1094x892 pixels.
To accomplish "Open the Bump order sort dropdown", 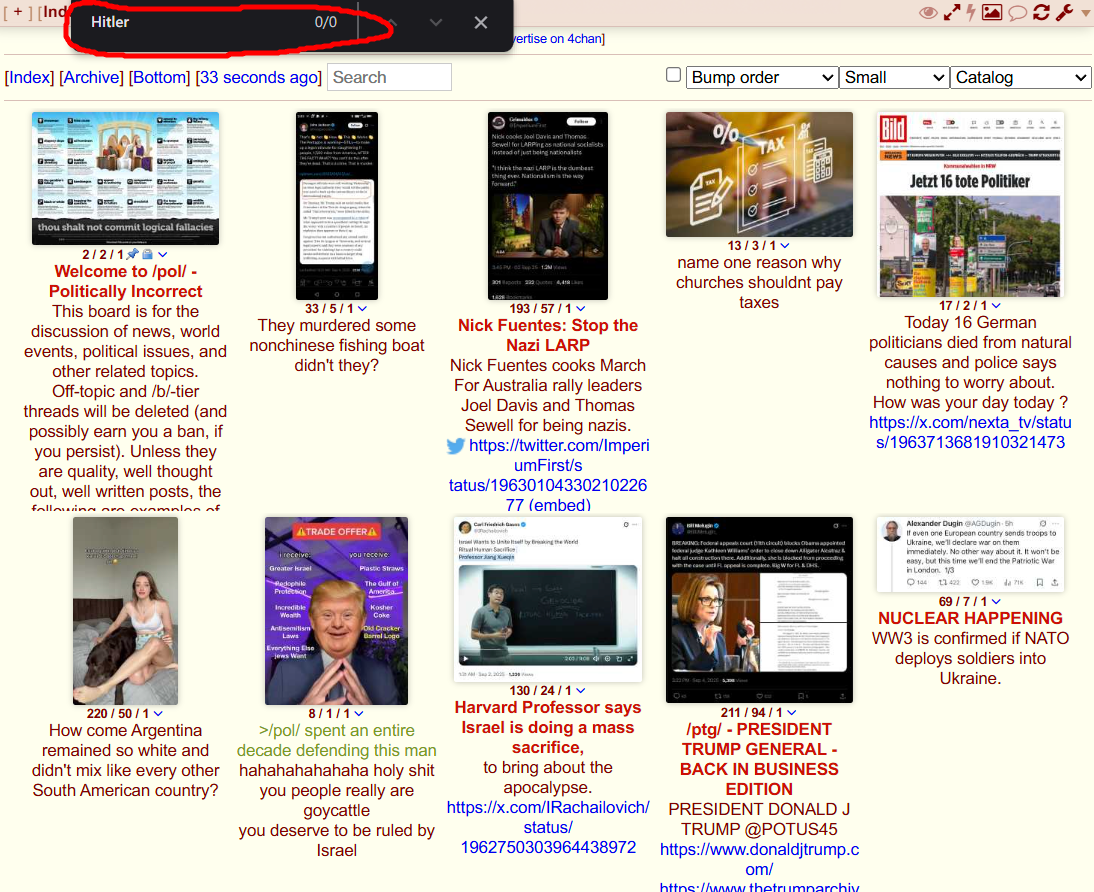I will pos(762,77).
